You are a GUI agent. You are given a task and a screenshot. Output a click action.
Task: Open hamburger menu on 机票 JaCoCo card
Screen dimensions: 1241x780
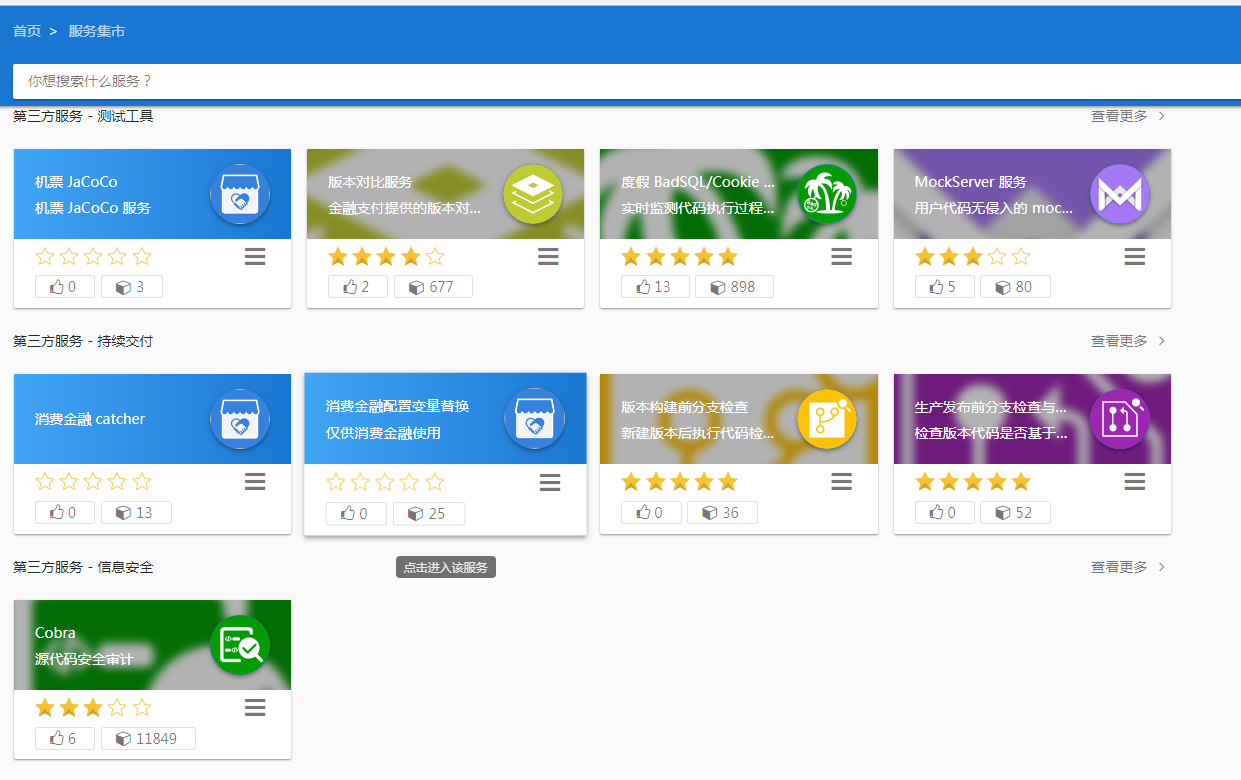[x=255, y=257]
